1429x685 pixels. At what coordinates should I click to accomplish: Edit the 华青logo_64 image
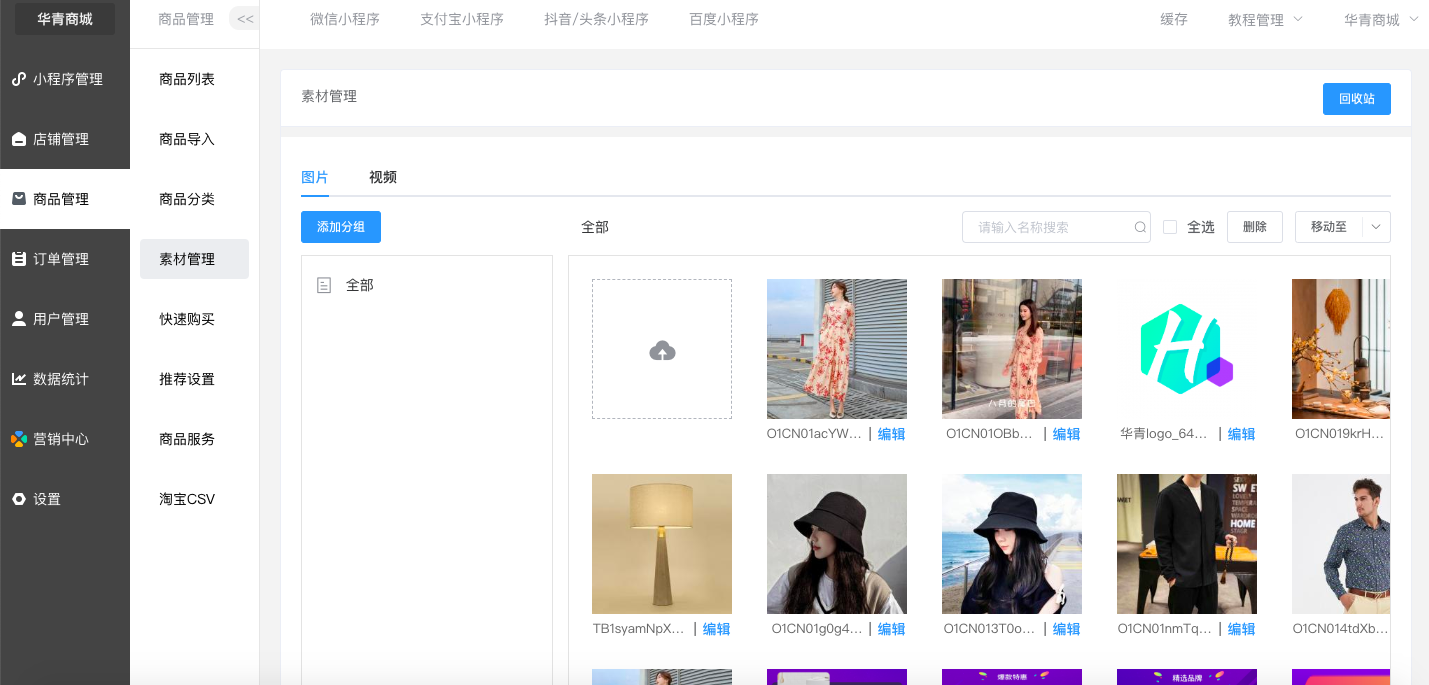tap(1242, 434)
